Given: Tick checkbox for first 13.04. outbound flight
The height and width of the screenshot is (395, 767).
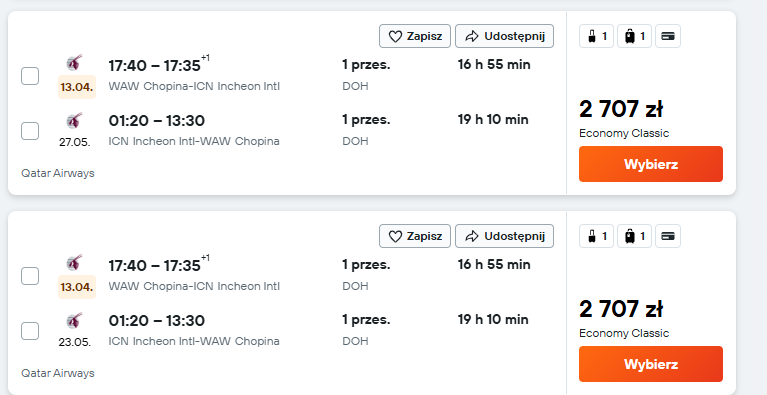Looking at the screenshot, I should pos(30,76).
